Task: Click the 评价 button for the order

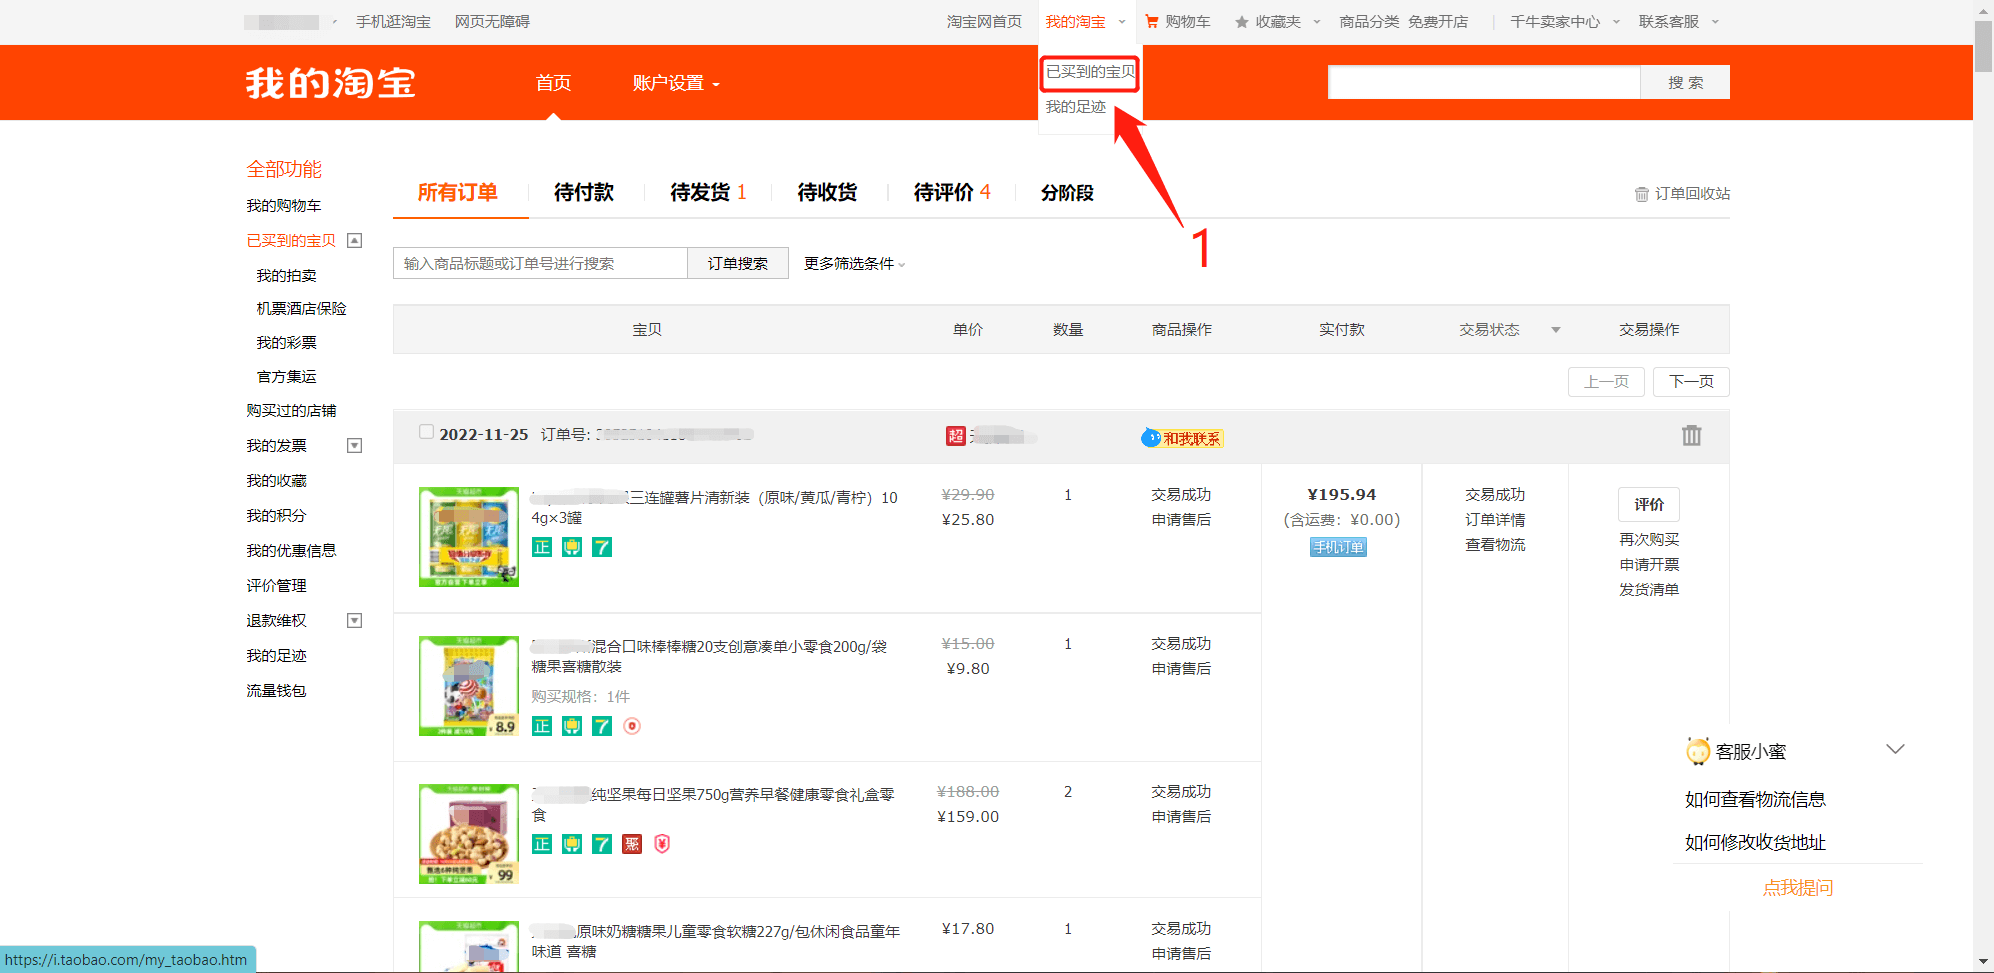Action: coord(1649,505)
